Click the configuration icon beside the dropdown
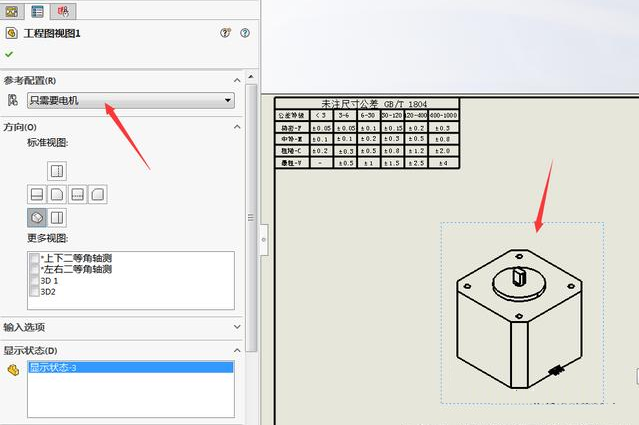The image size is (639, 425). 13,100
